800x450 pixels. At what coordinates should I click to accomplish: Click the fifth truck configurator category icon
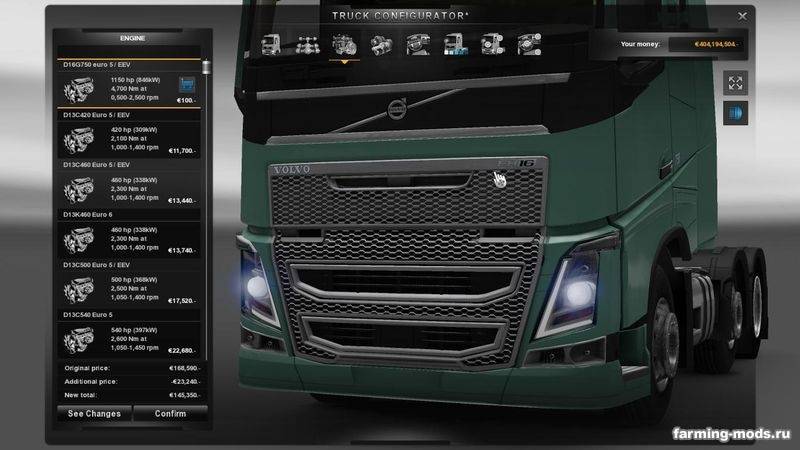coord(417,44)
